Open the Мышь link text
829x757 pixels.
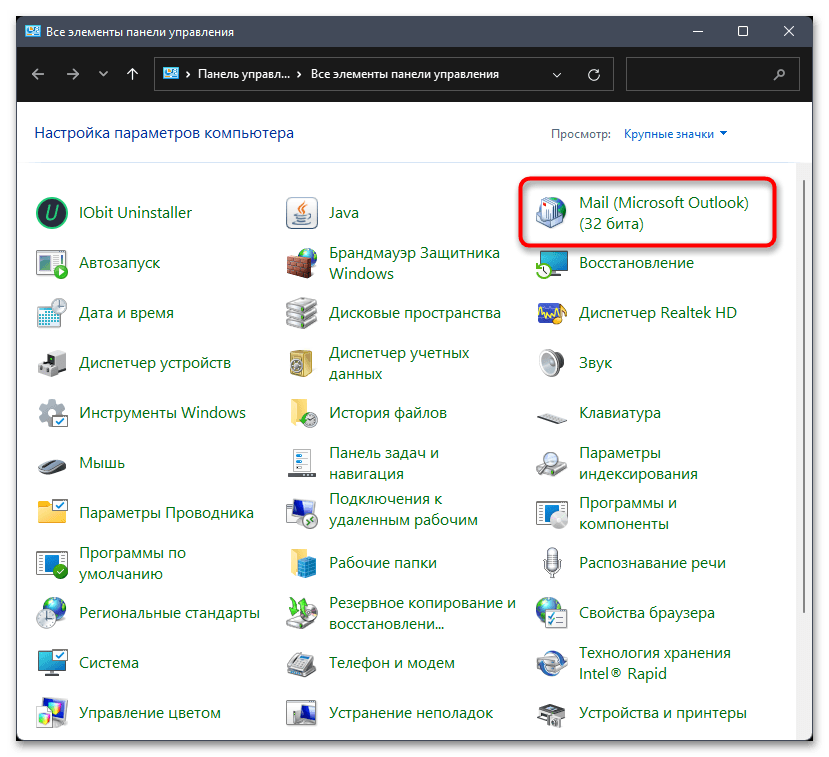pyautogui.click(x=102, y=463)
